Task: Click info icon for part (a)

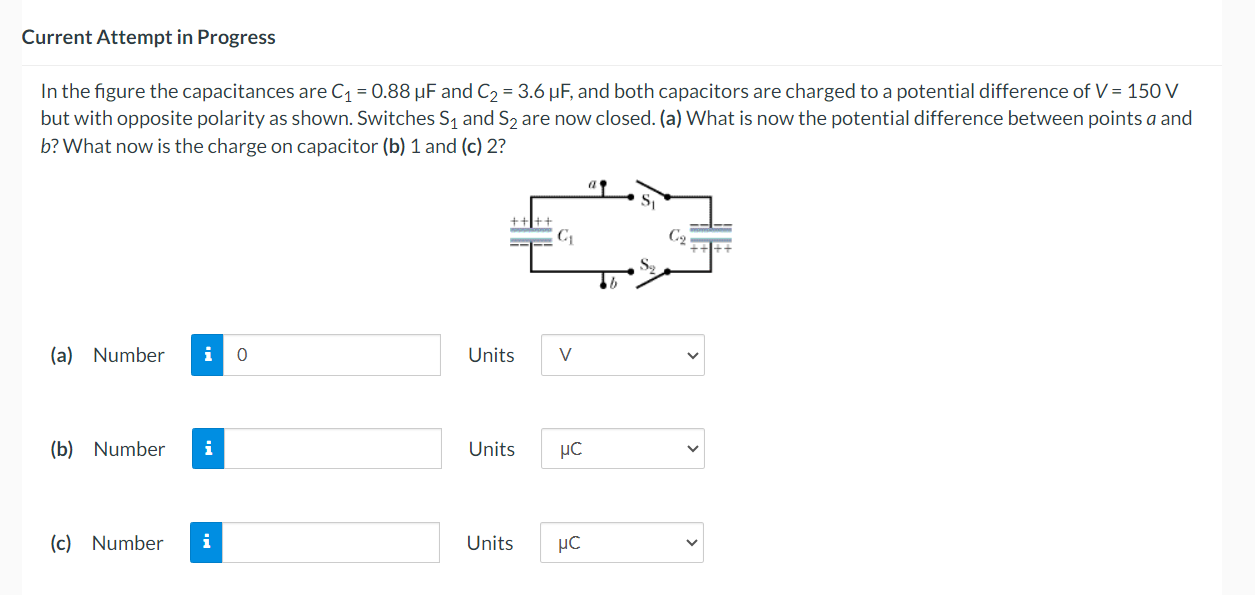Action: [206, 355]
